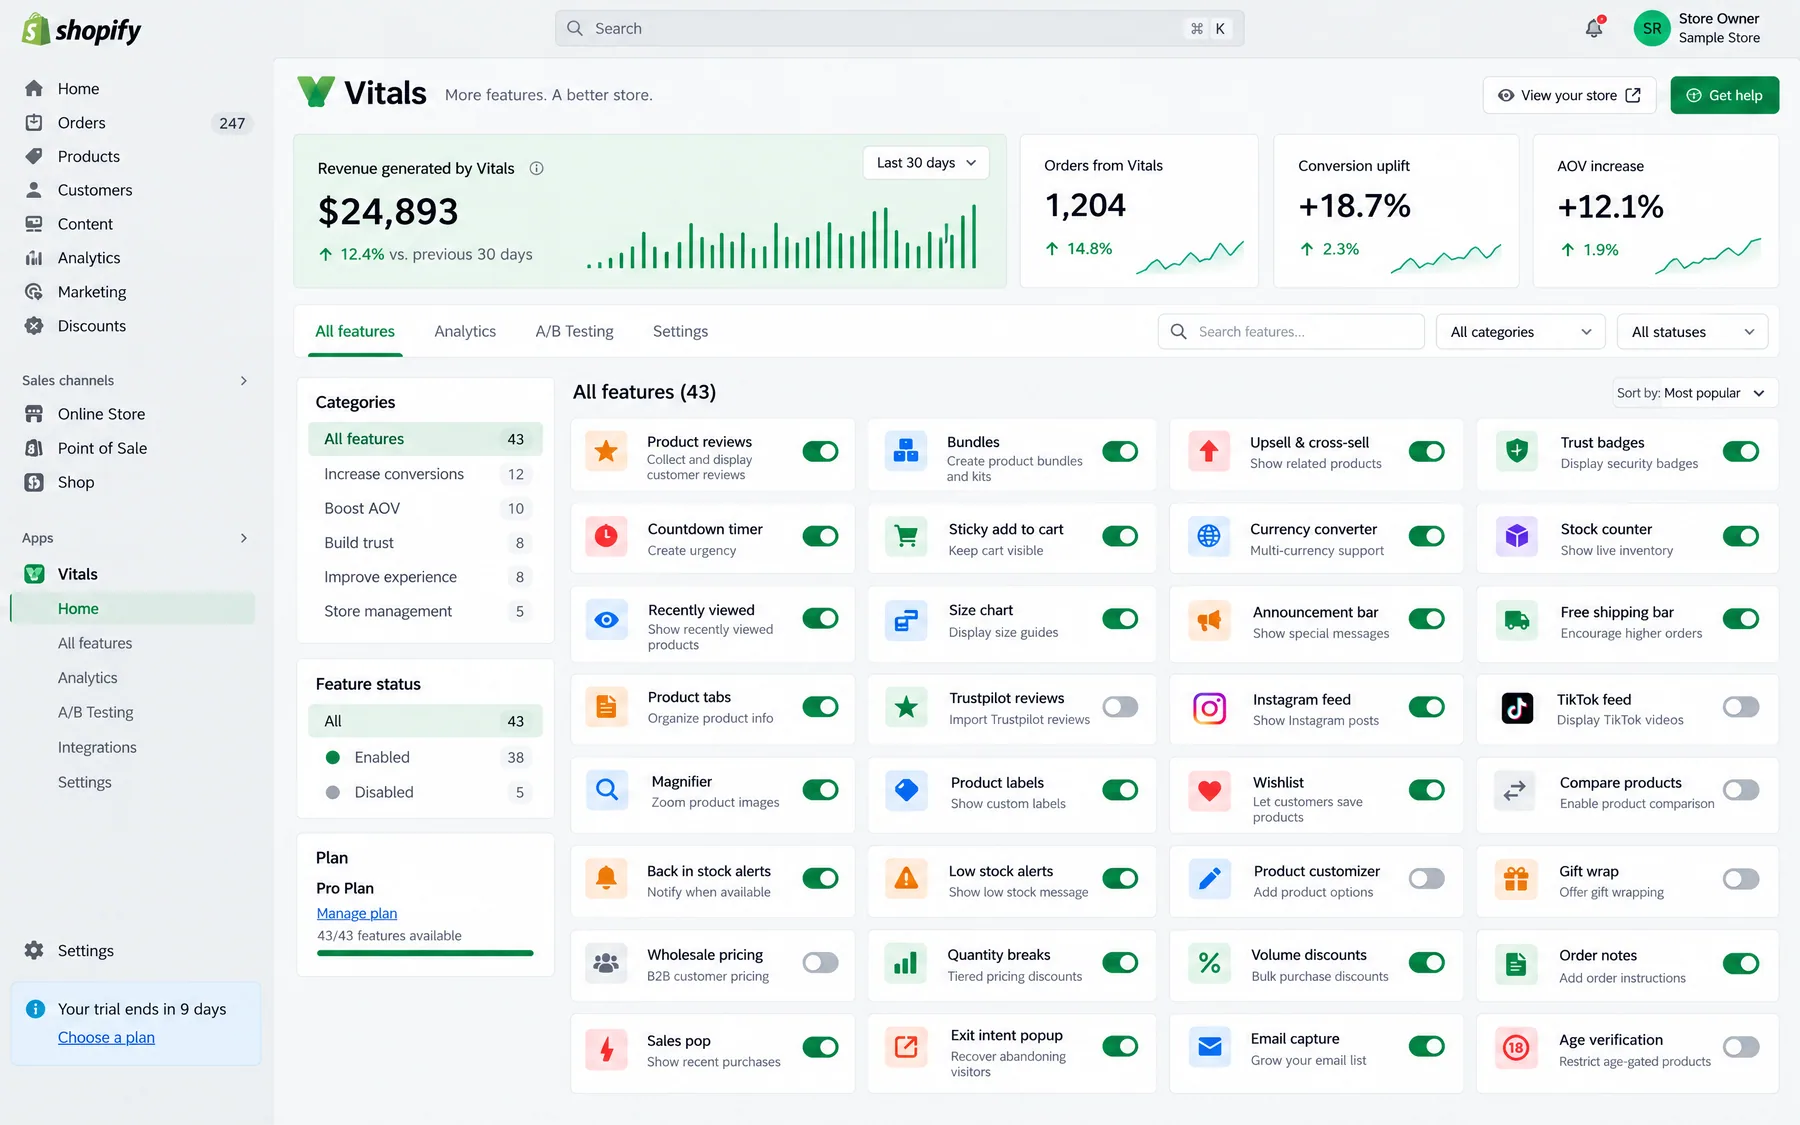Click the Currency converter globe icon

tap(1209, 537)
